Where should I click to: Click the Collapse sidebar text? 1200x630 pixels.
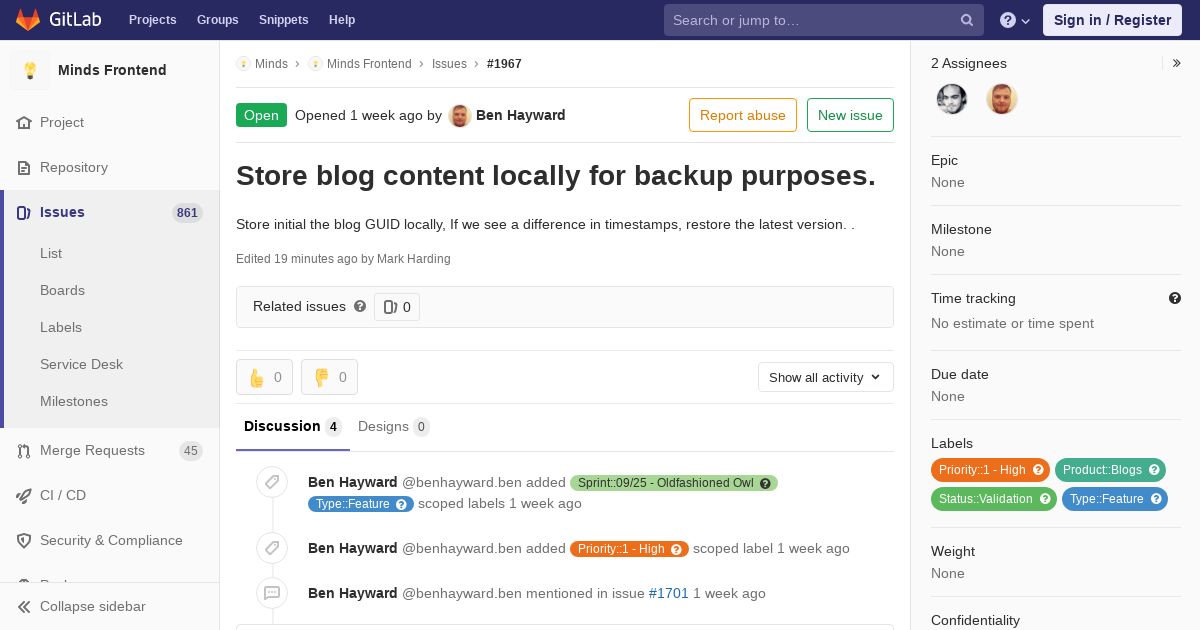[x=93, y=606]
